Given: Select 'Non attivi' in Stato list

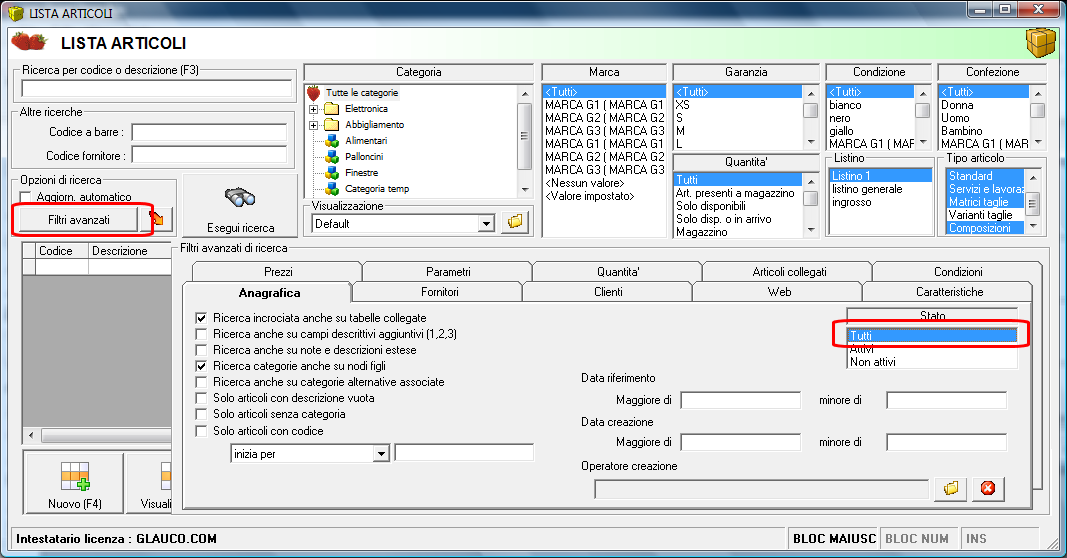Looking at the screenshot, I should point(932,362).
